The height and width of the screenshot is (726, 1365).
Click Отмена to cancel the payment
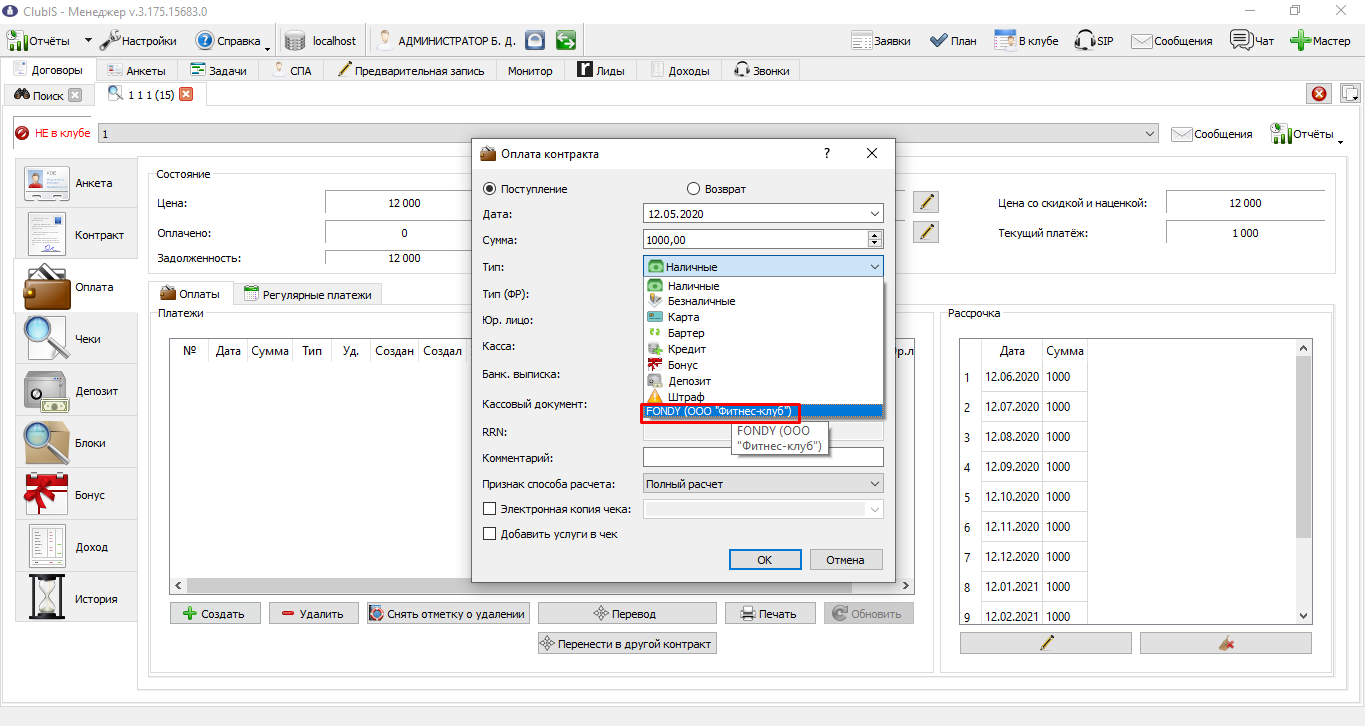[845, 560]
